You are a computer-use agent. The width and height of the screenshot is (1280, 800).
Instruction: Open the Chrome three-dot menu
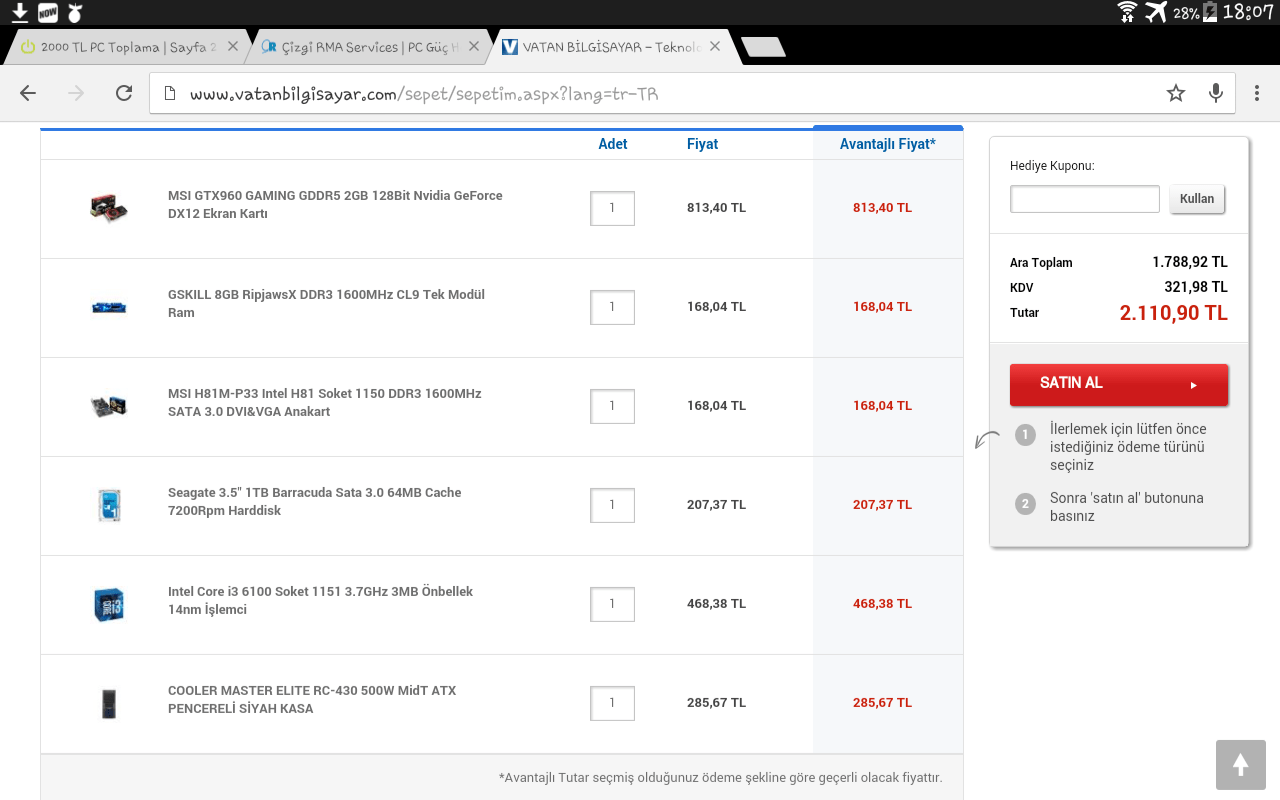[x=1257, y=93]
